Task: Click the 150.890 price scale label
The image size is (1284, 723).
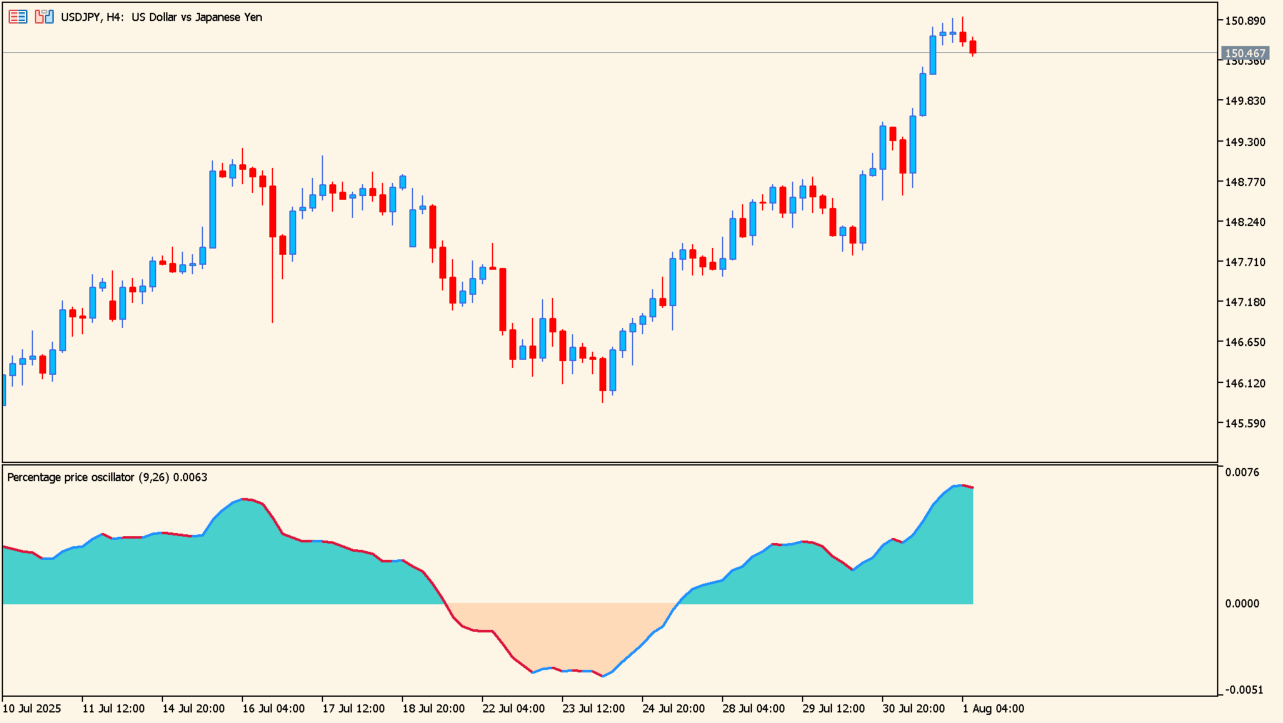Action: tap(1244, 21)
